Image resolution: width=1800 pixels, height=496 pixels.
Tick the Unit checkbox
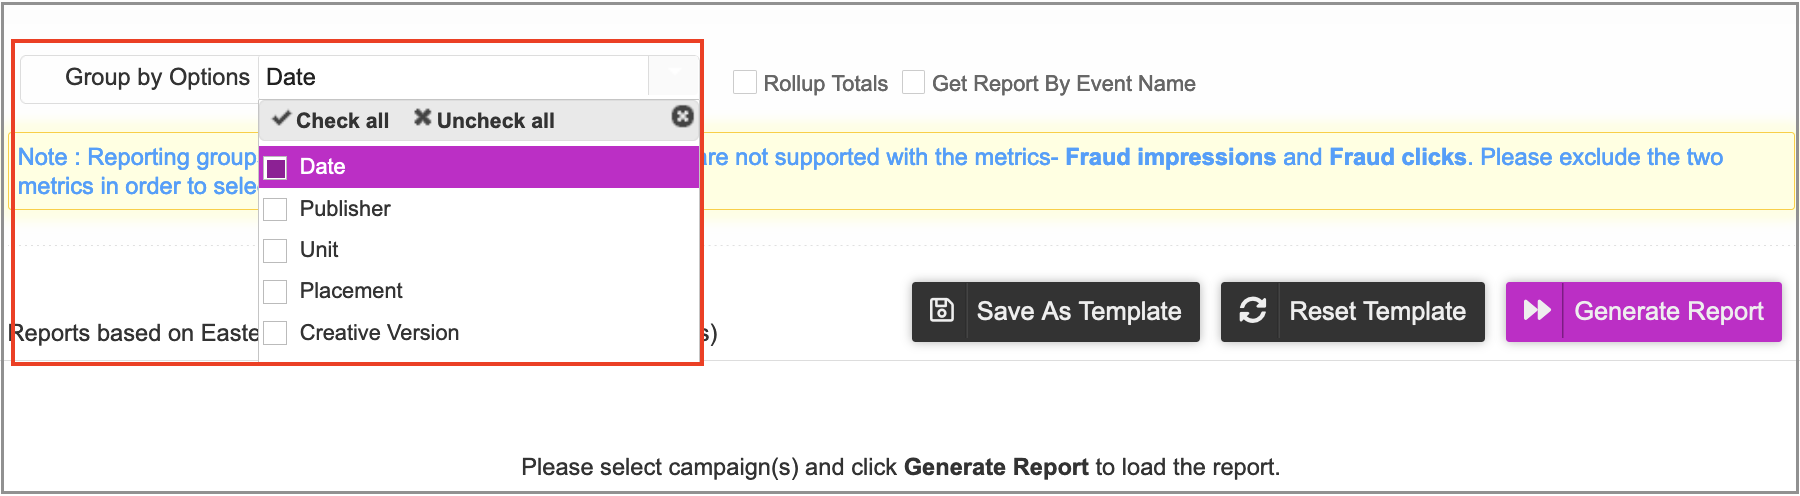click(275, 250)
